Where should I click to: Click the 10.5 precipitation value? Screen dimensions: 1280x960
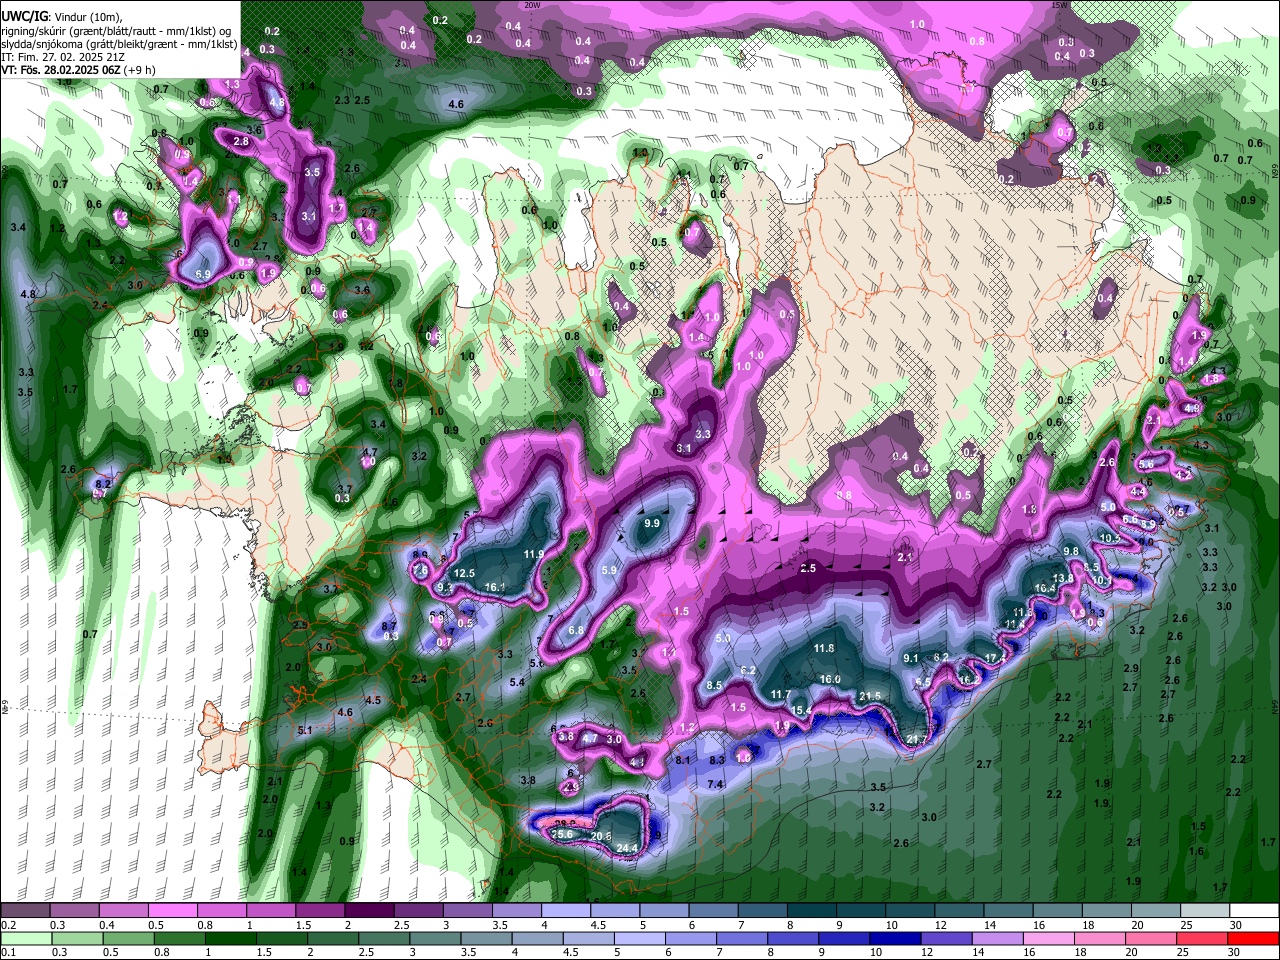1109,539
